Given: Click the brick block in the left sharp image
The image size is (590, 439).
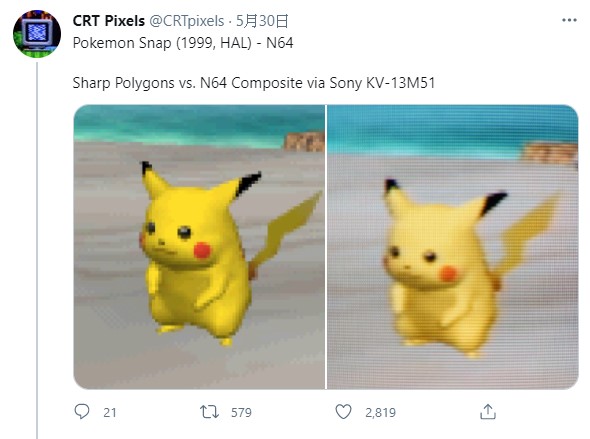Looking at the screenshot, I should click(x=304, y=141).
